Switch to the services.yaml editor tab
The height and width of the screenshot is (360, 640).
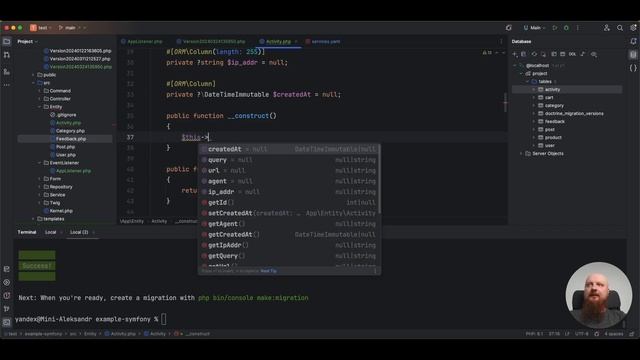pos(323,42)
